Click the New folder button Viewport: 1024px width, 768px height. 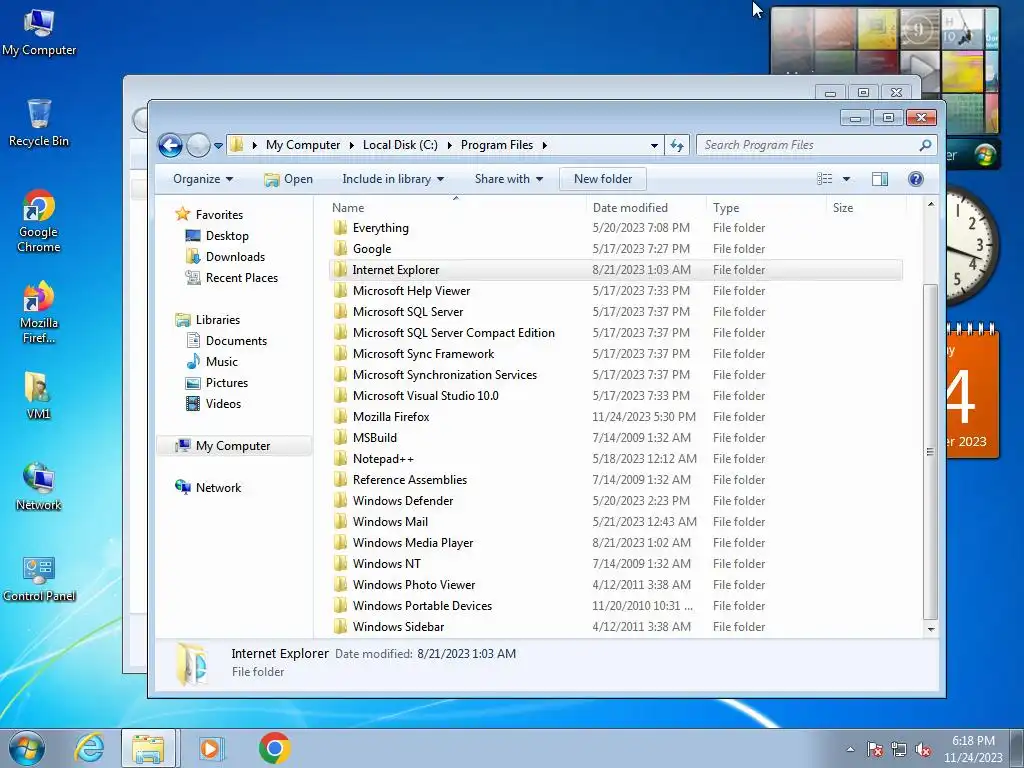click(x=603, y=179)
